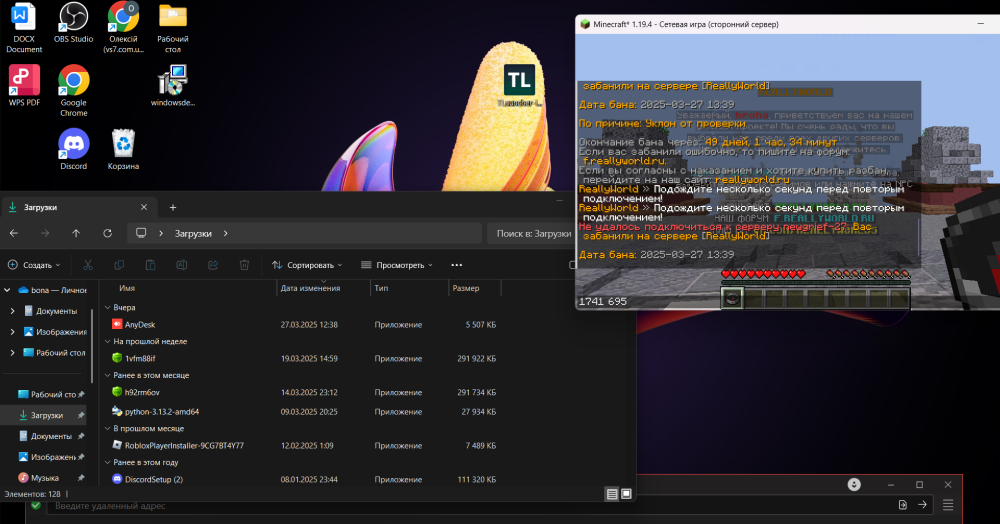Open the DOCX Document desktop icon
Screen dimensions: 1000x524
[24, 28]
